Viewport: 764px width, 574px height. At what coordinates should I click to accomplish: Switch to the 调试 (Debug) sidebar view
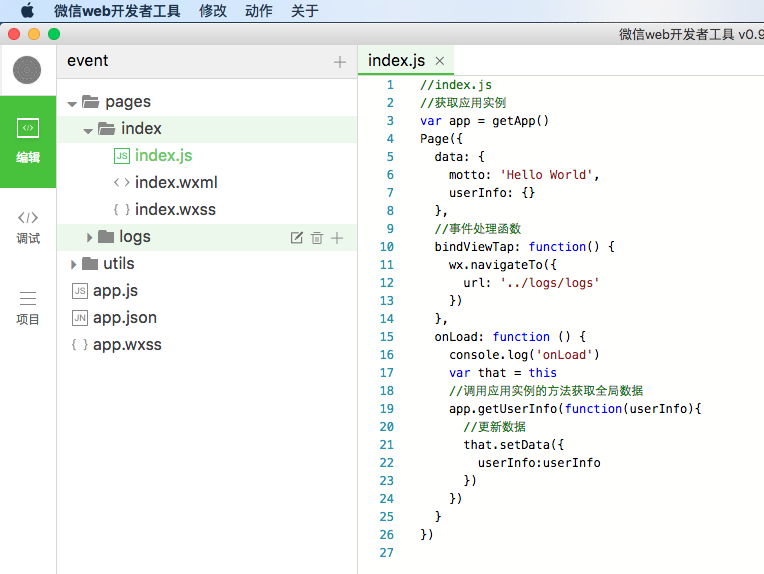point(28,228)
